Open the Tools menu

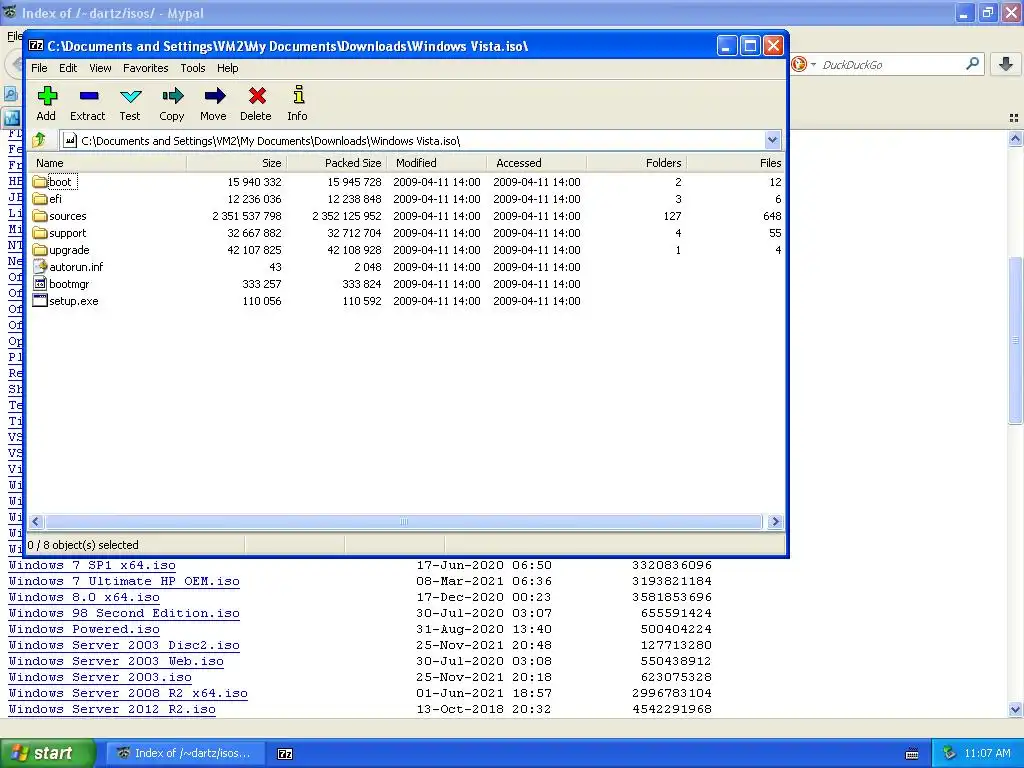pos(193,68)
